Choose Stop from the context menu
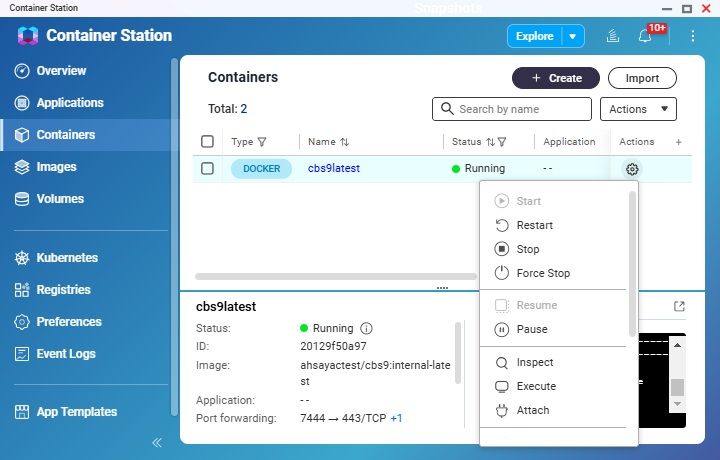The image size is (720, 460). coord(553,249)
